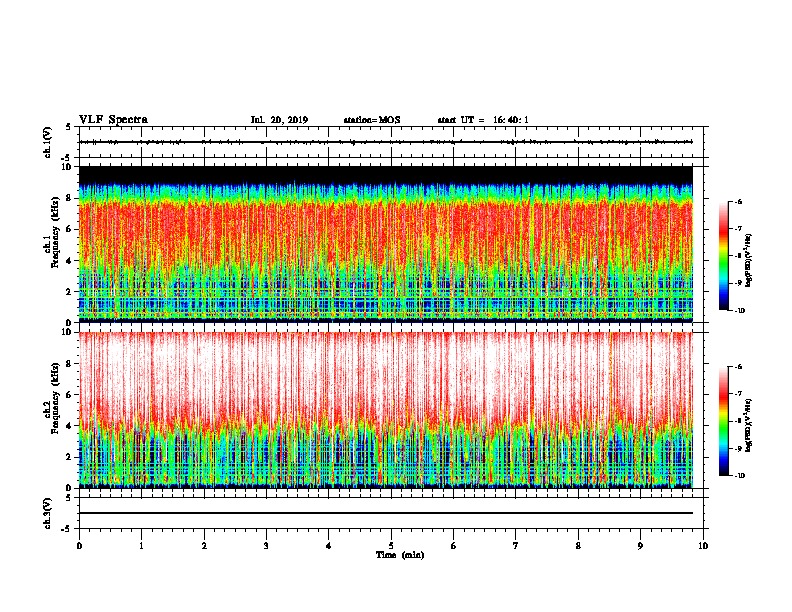The height and width of the screenshot is (612, 792).
Task: Click the "-5" tick on ch.3(V) axis
Action: point(67,529)
